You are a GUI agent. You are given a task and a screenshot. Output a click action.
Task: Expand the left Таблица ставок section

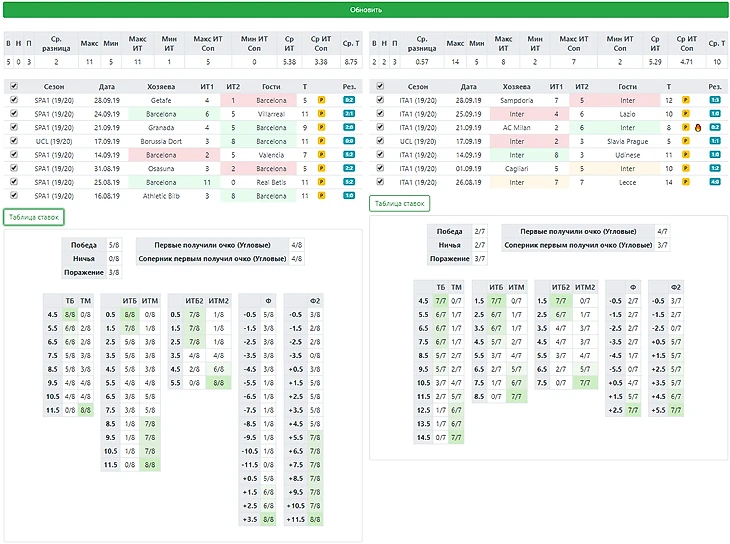coord(33,217)
